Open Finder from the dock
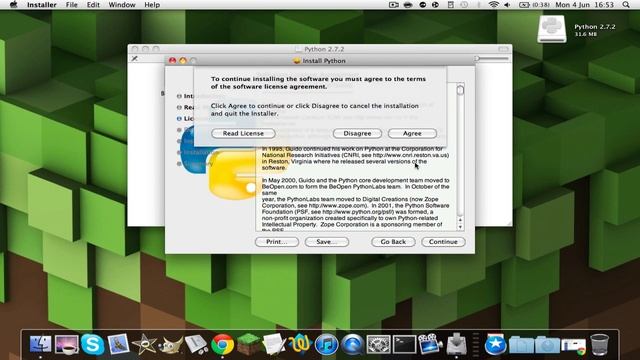The height and width of the screenshot is (360, 640). [x=40, y=344]
